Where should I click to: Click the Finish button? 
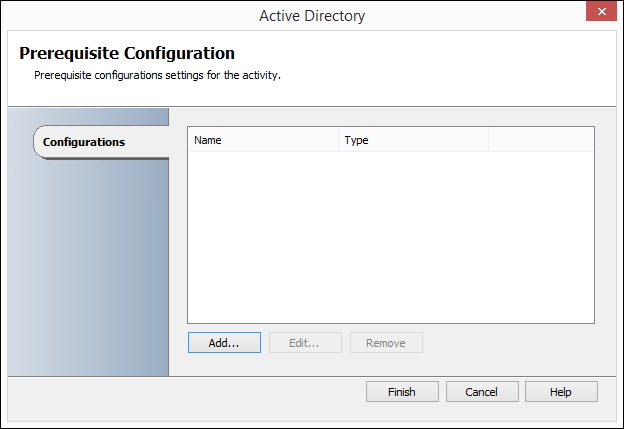[x=402, y=392]
